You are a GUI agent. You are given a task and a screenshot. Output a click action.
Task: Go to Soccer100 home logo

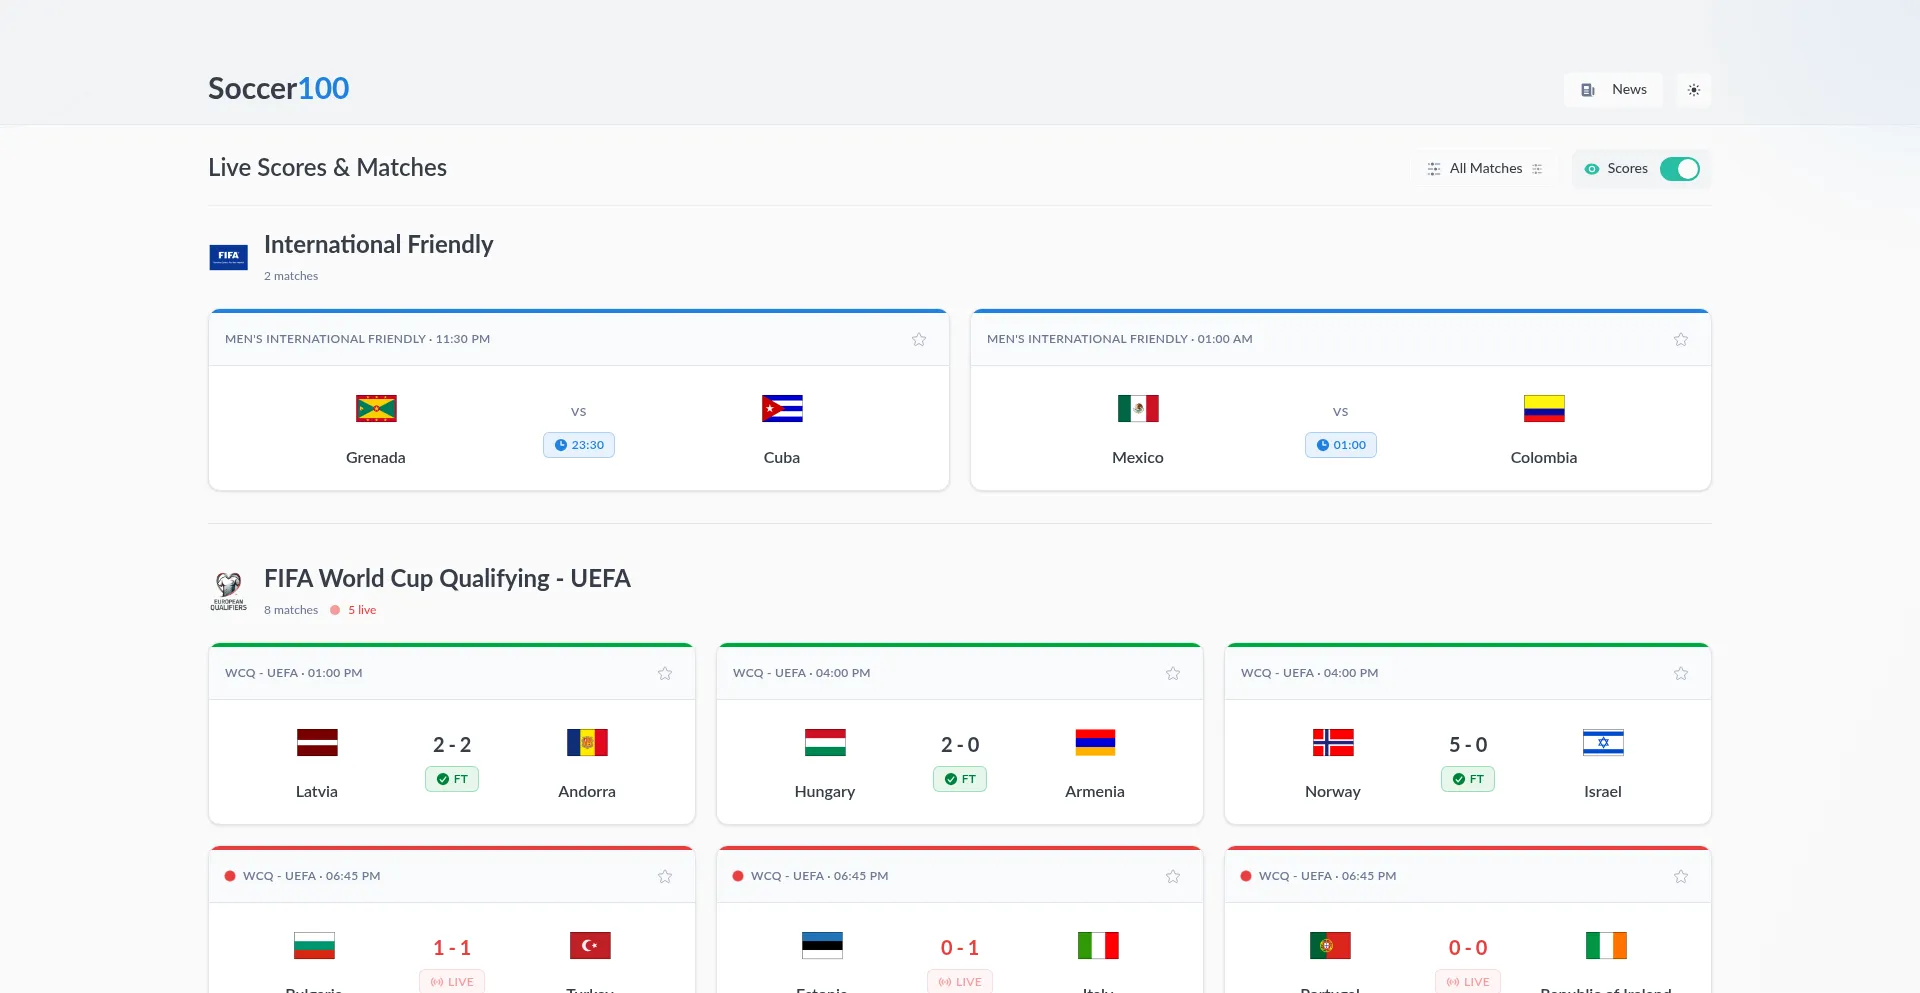click(278, 89)
